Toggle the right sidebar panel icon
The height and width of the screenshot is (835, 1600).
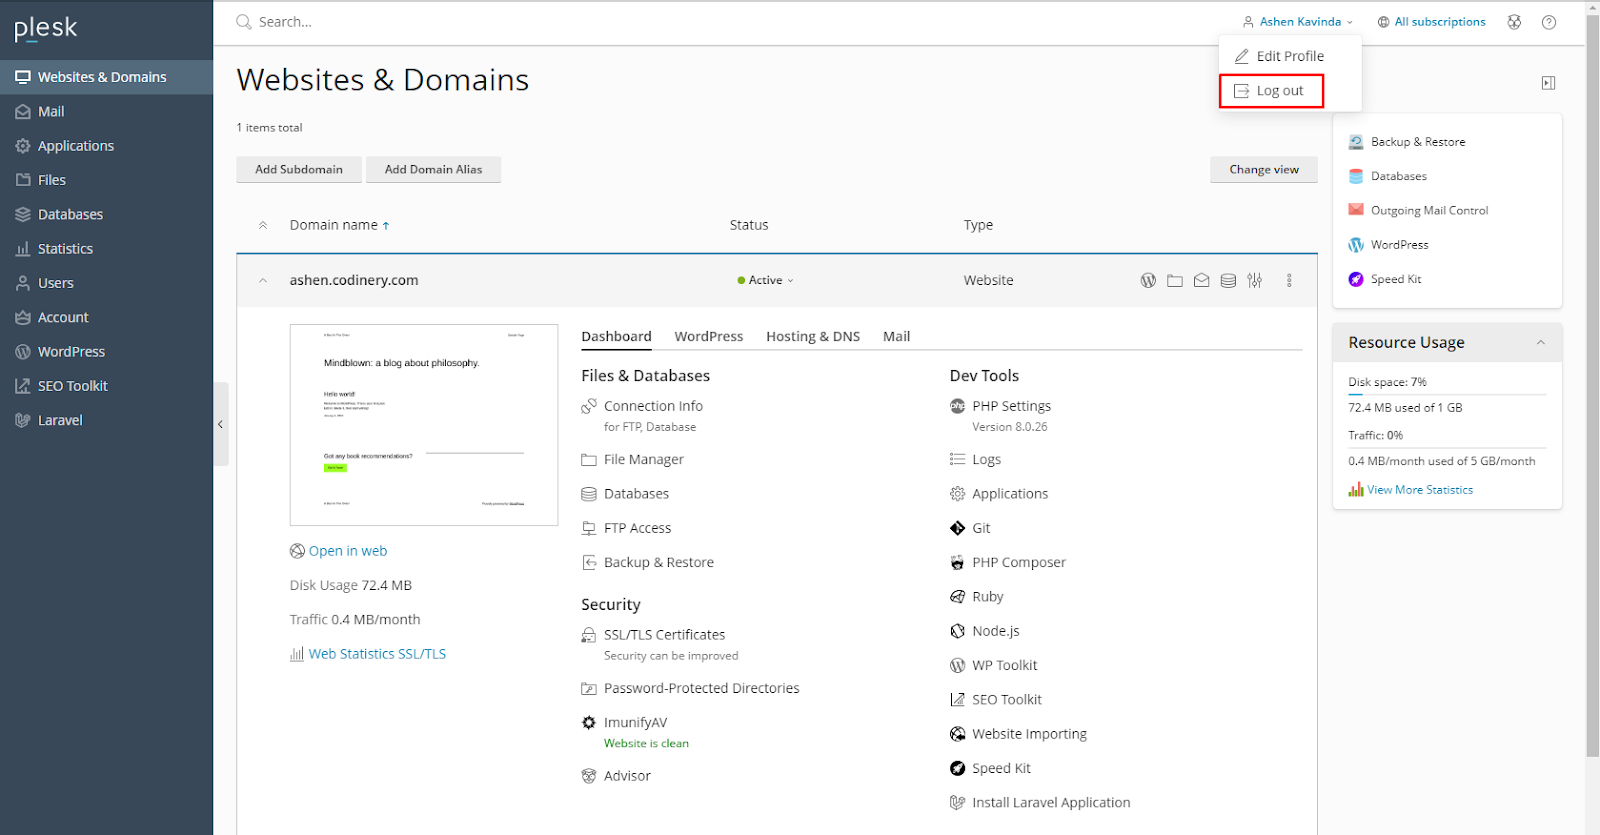pos(1548,83)
